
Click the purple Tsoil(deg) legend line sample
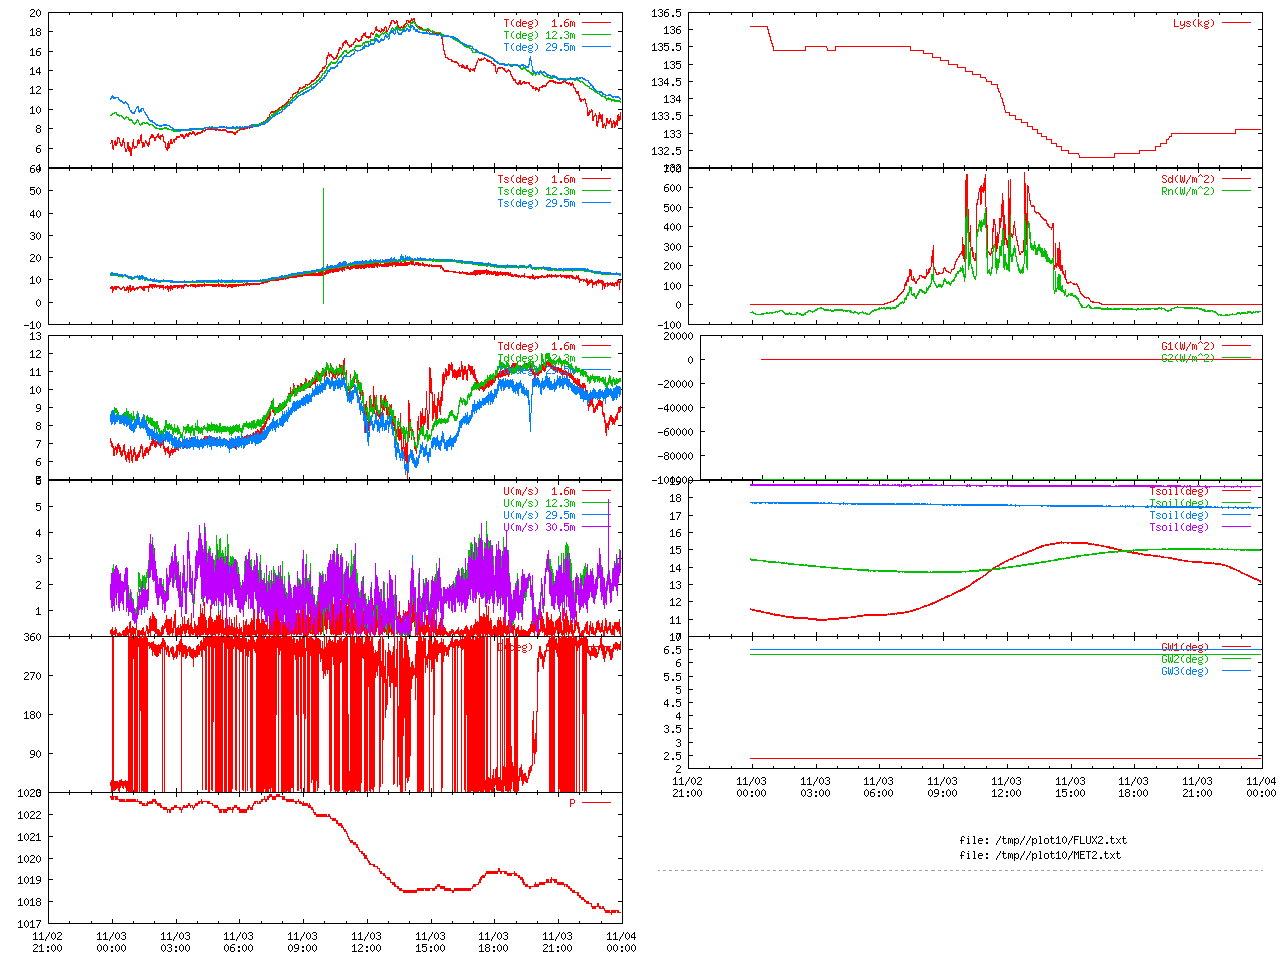[x=1236, y=527]
